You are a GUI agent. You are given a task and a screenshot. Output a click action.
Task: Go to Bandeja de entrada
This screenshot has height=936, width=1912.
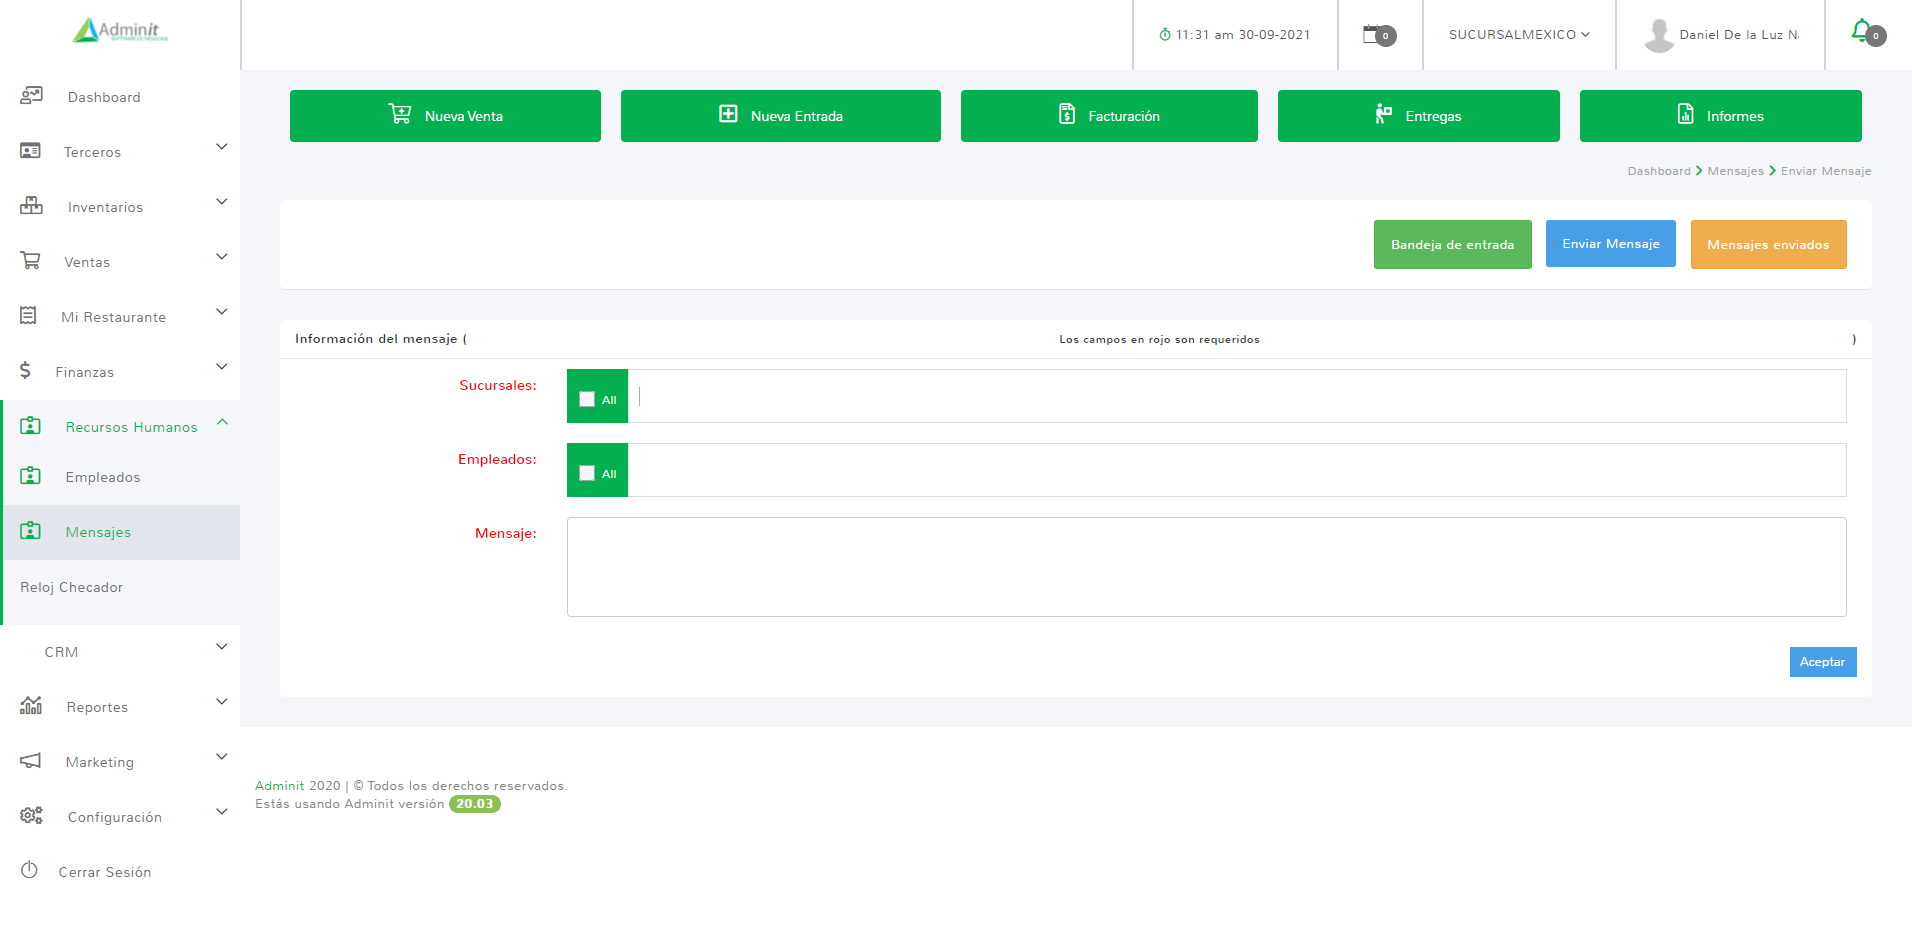tap(1452, 245)
